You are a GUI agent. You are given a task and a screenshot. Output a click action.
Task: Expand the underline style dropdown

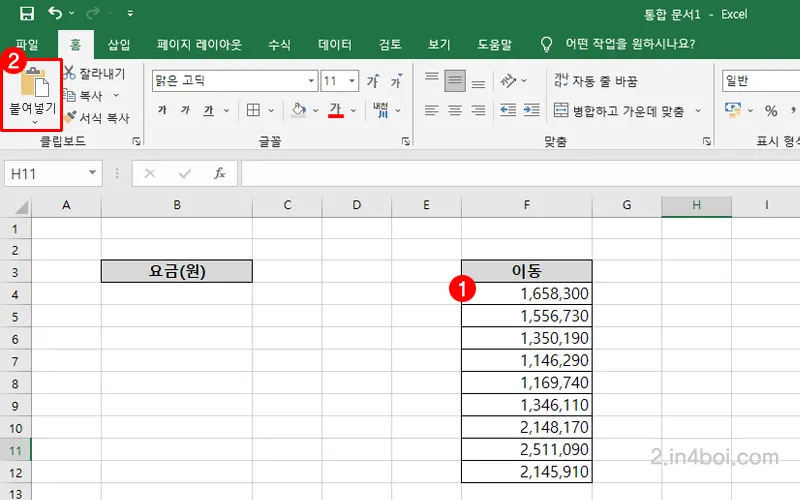click(227, 110)
